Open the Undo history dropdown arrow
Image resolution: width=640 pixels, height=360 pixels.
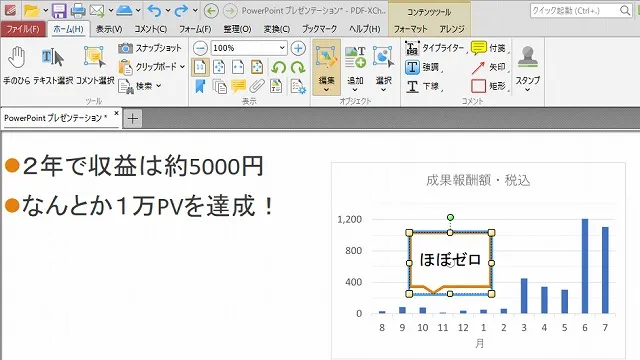click(168, 11)
